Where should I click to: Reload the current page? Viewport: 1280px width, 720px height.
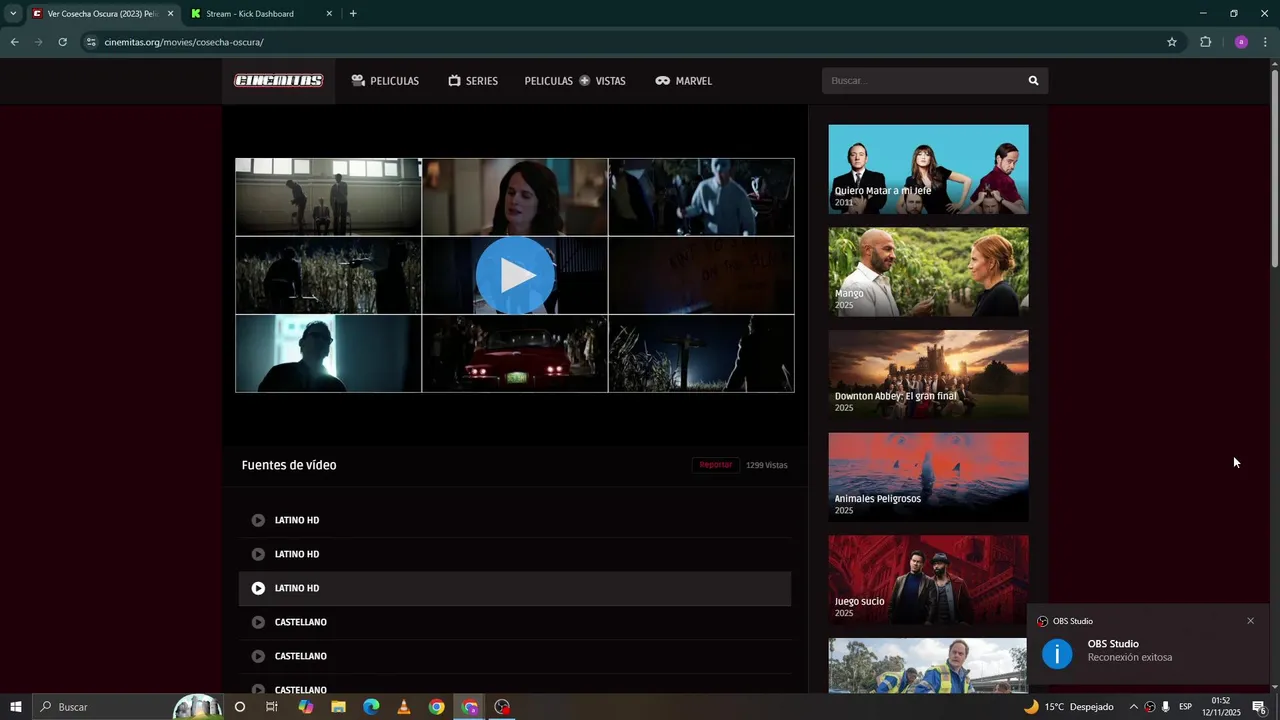(62, 42)
